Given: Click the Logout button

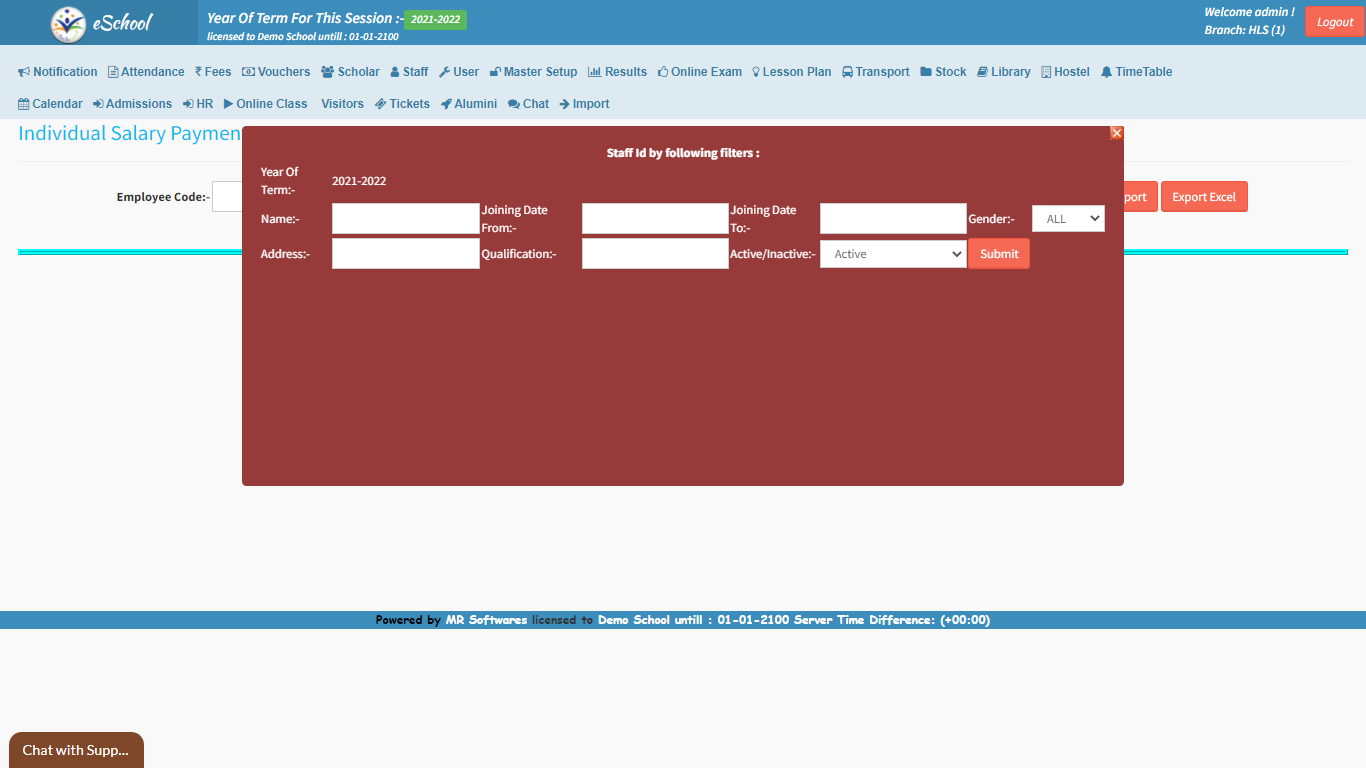Looking at the screenshot, I should 1334,22.
